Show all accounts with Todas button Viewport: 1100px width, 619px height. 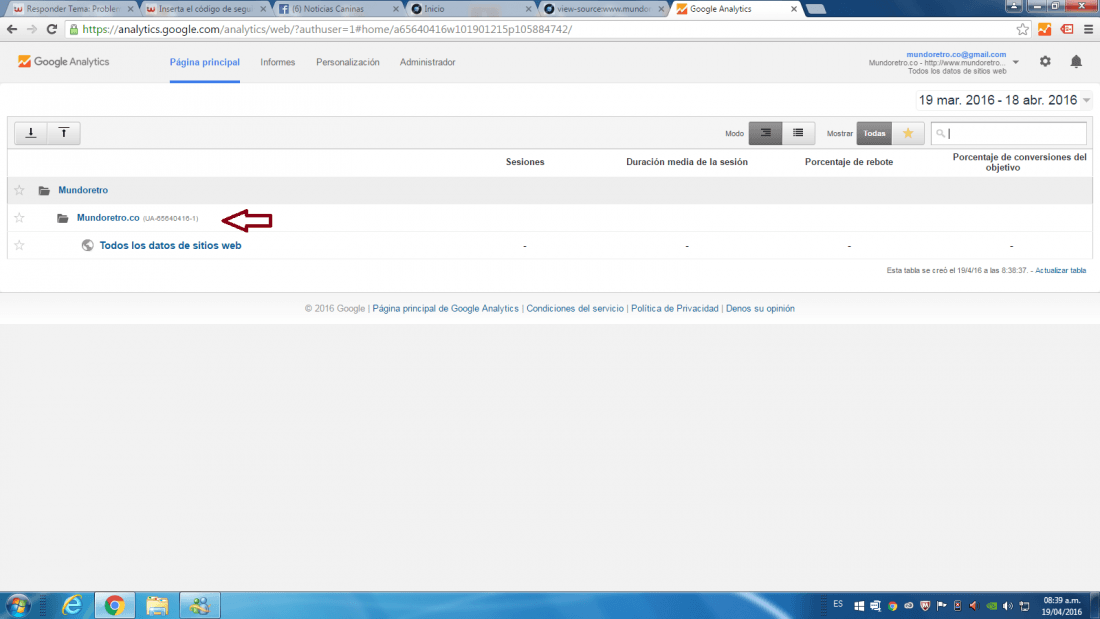[874, 133]
